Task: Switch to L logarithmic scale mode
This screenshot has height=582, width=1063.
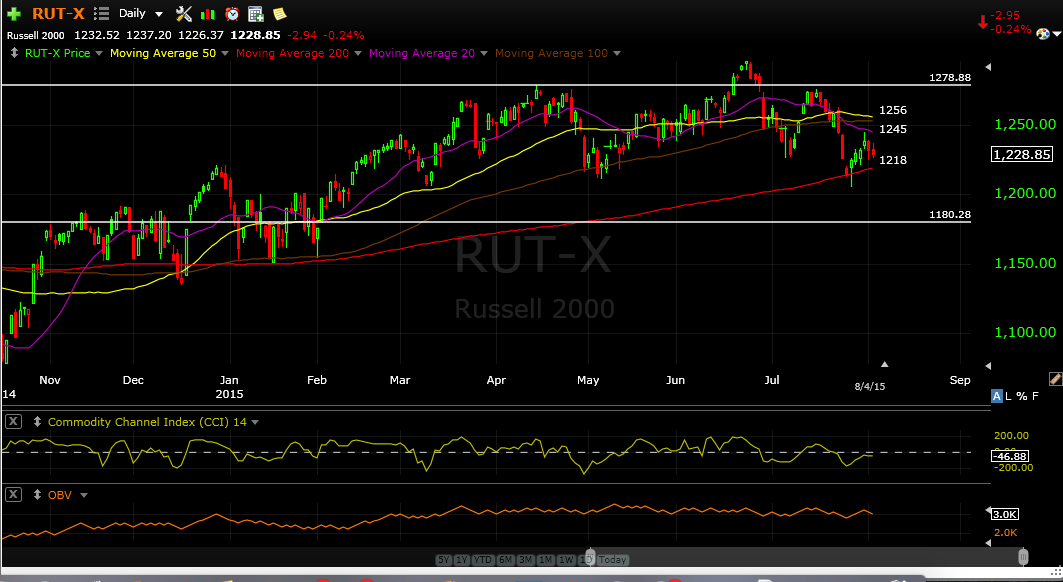Action: [x=1009, y=396]
